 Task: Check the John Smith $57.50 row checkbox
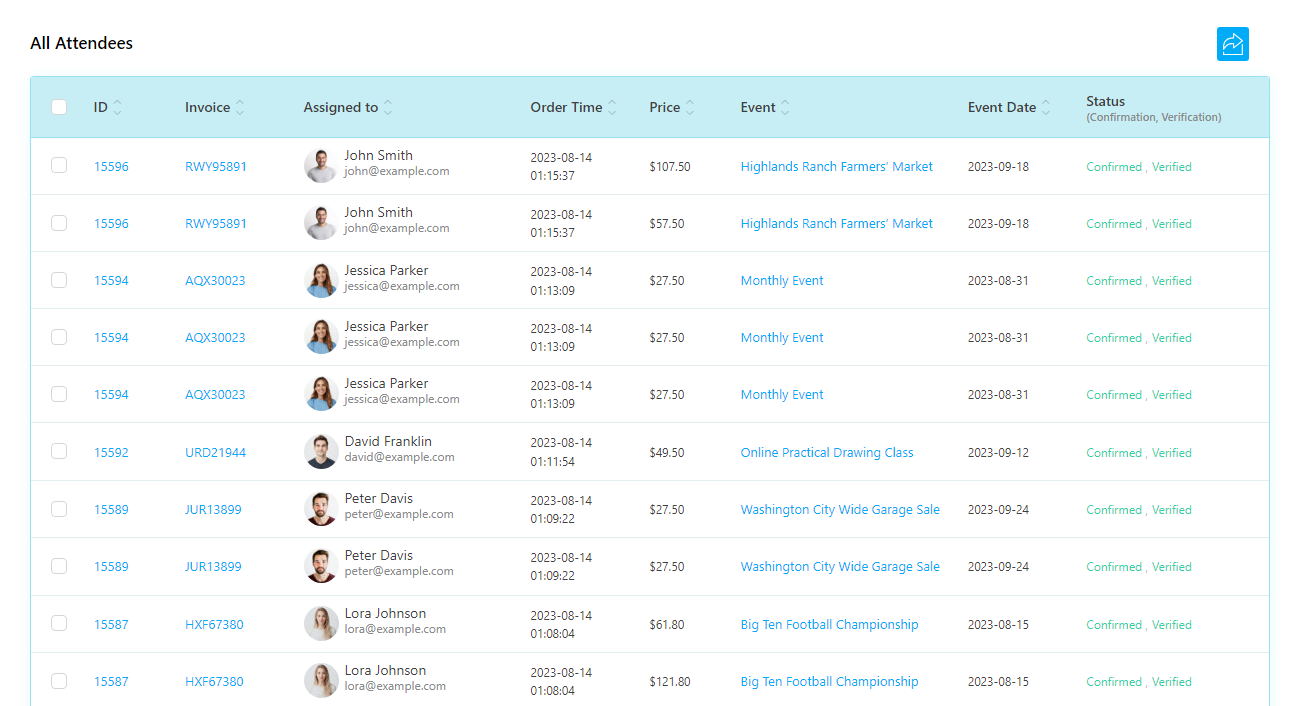pos(59,222)
